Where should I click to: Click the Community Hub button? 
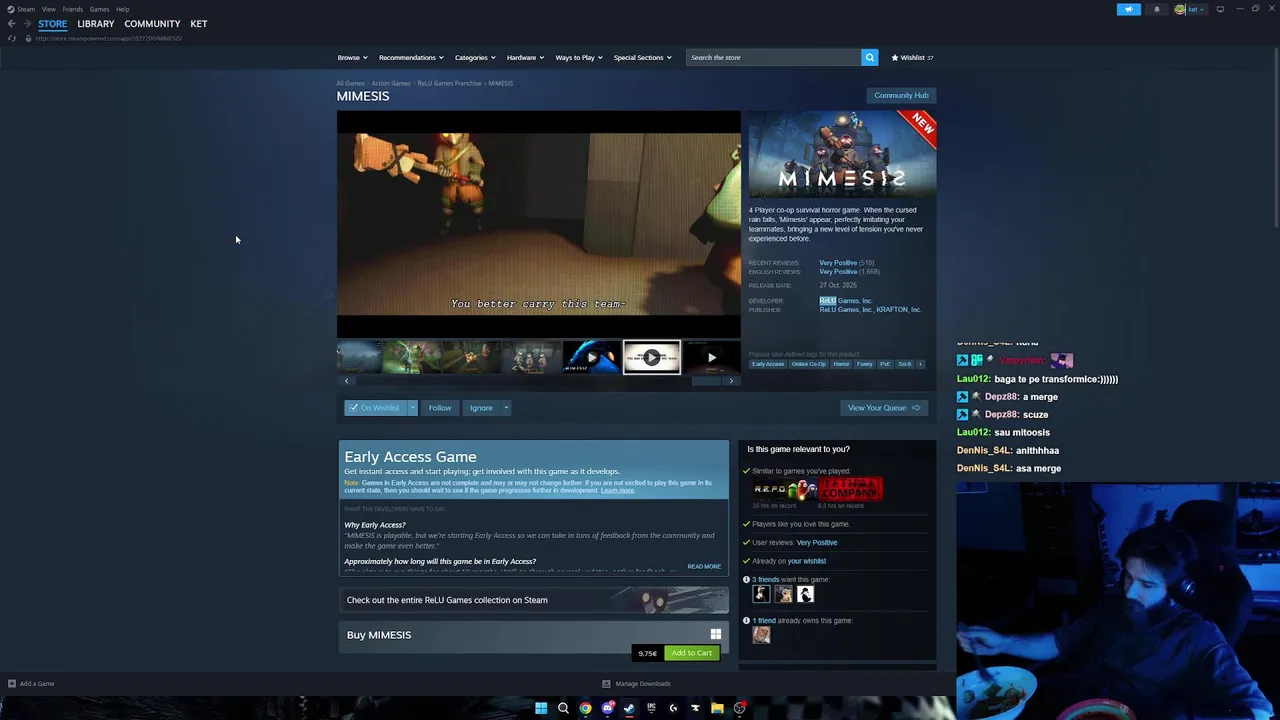[901, 95]
